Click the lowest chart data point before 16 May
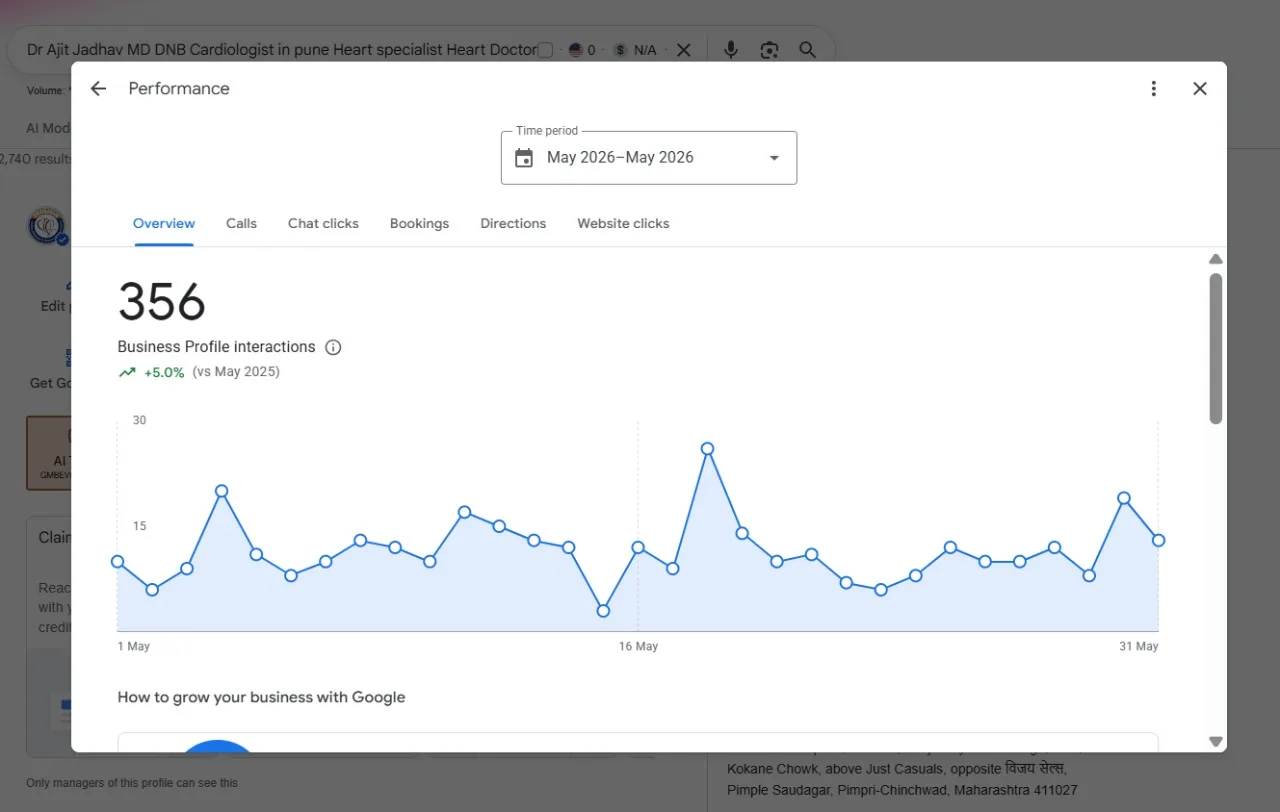1280x812 pixels. point(603,611)
